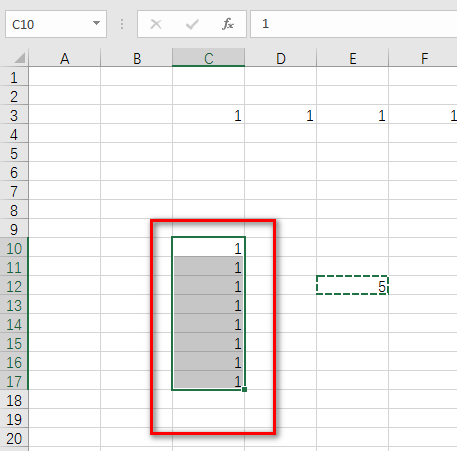457x451 pixels.
Task: Select column F header
Action: pos(423,58)
